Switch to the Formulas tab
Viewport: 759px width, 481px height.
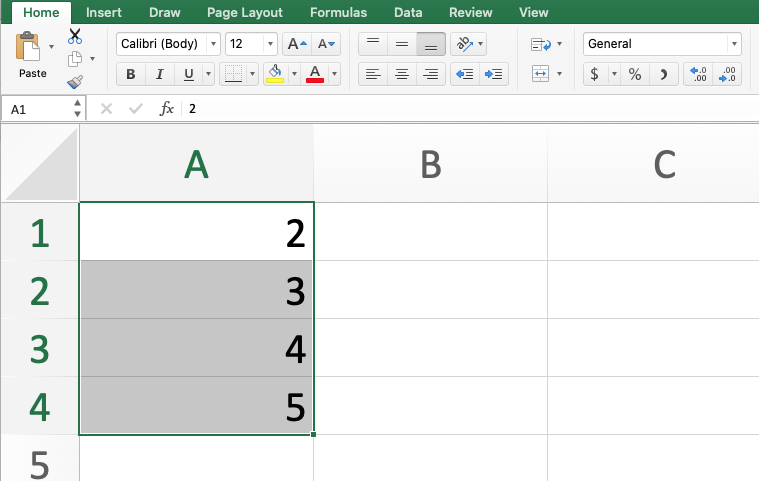338,13
